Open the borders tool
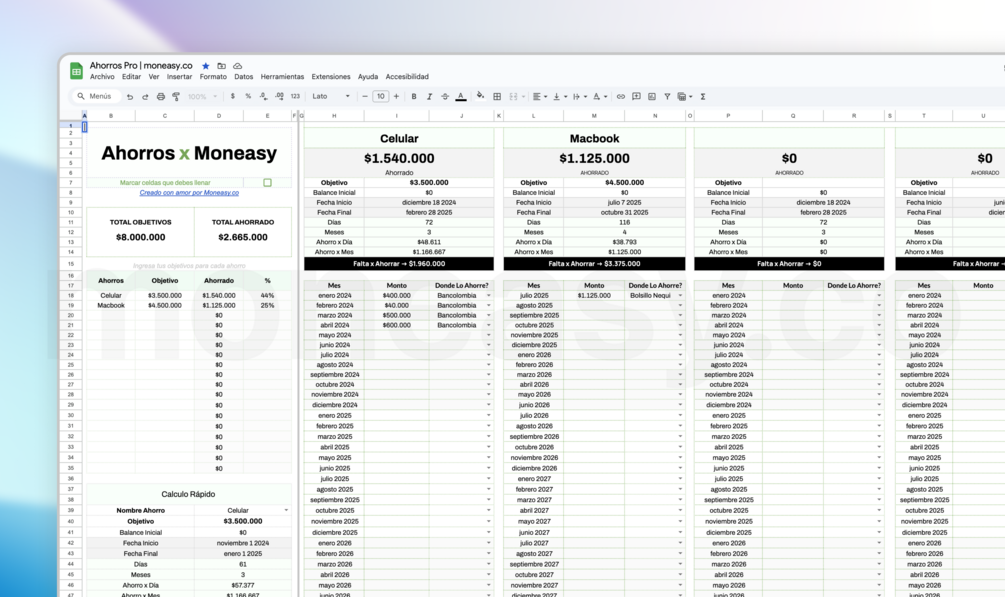Image resolution: width=1005 pixels, height=597 pixels. coord(497,97)
